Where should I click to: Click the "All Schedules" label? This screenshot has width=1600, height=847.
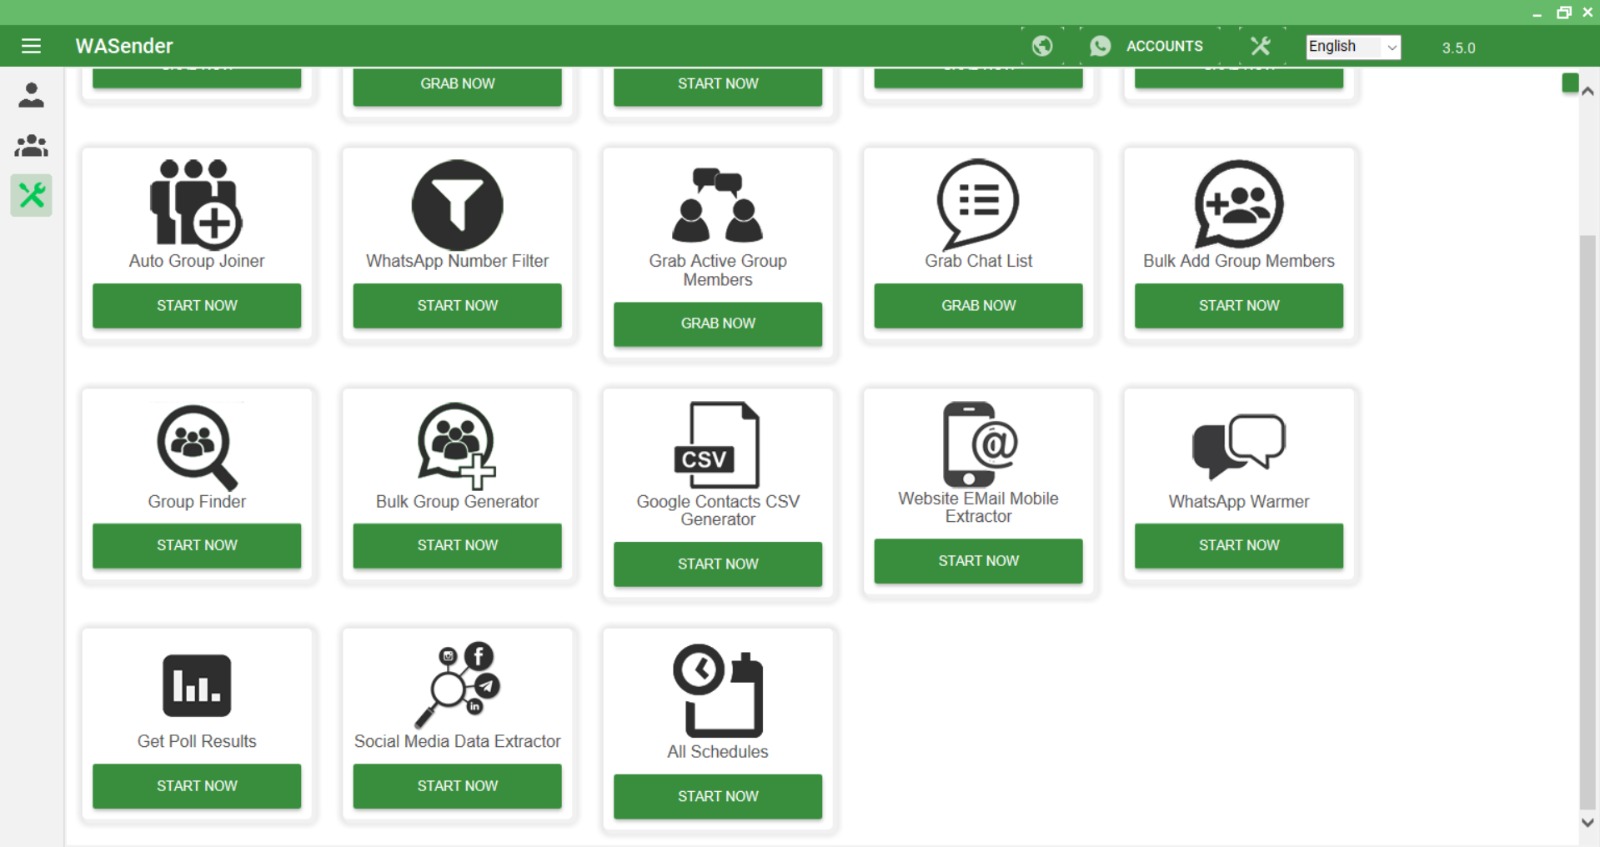pyautogui.click(x=718, y=752)
